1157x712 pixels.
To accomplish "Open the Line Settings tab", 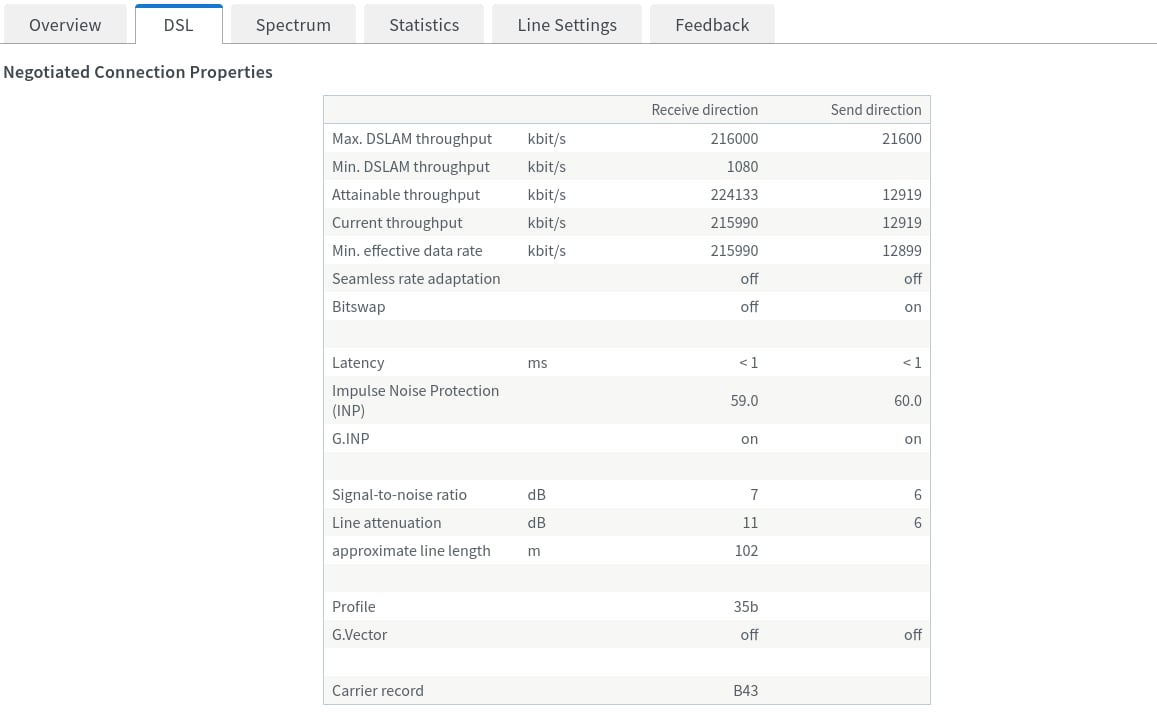I will pos(567,25).
